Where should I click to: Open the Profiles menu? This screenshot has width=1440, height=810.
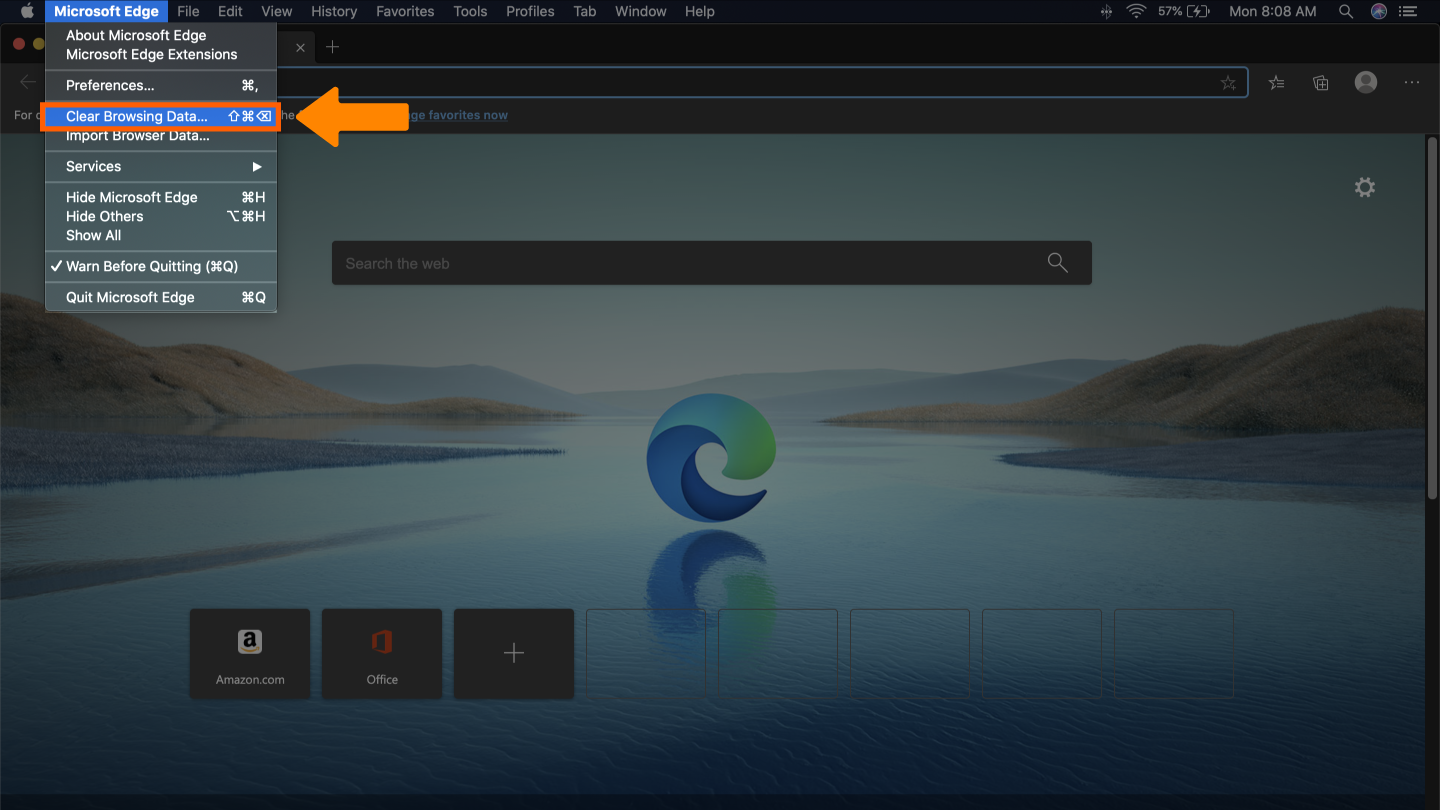[530, 11]
